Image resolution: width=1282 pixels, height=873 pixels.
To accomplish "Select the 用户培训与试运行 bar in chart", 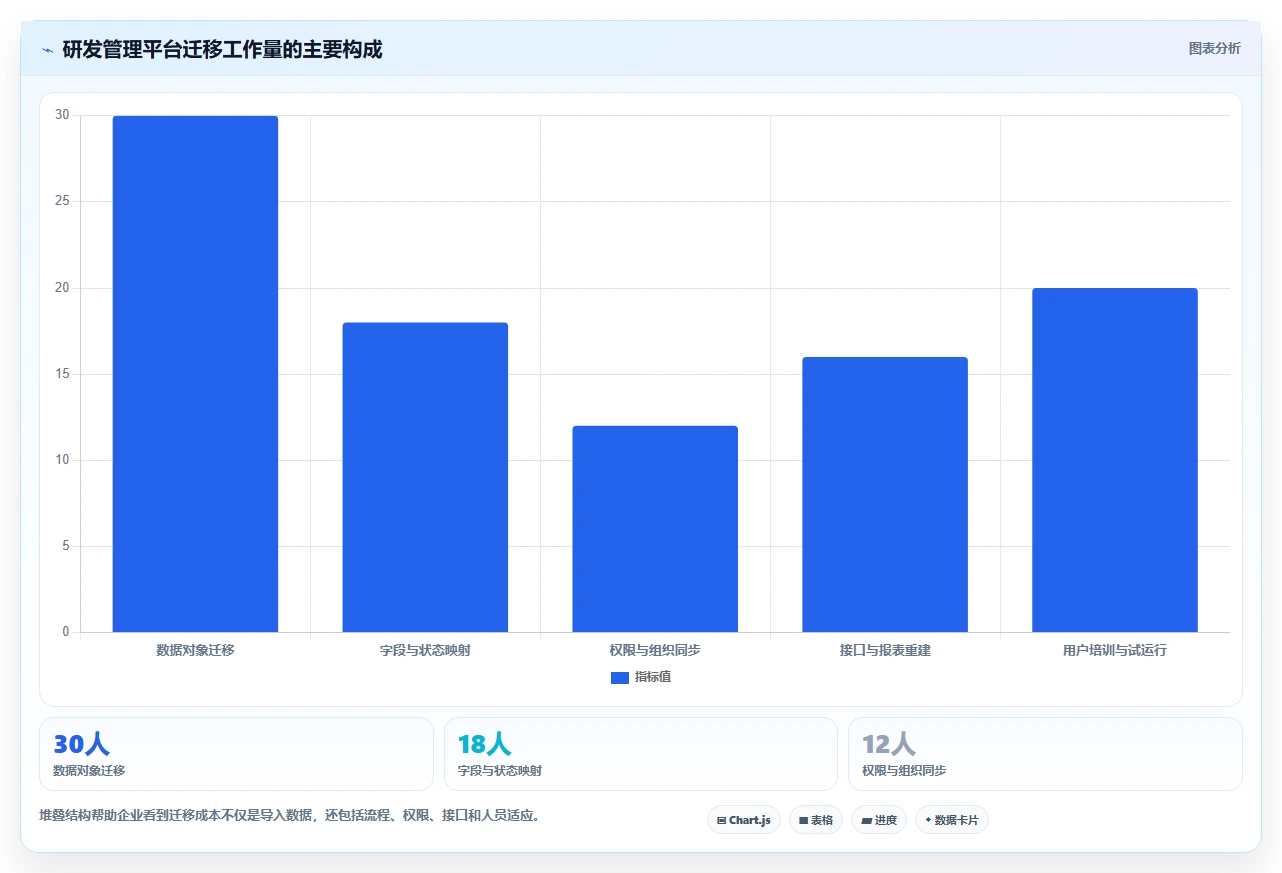I will (x=1115, y=460).
